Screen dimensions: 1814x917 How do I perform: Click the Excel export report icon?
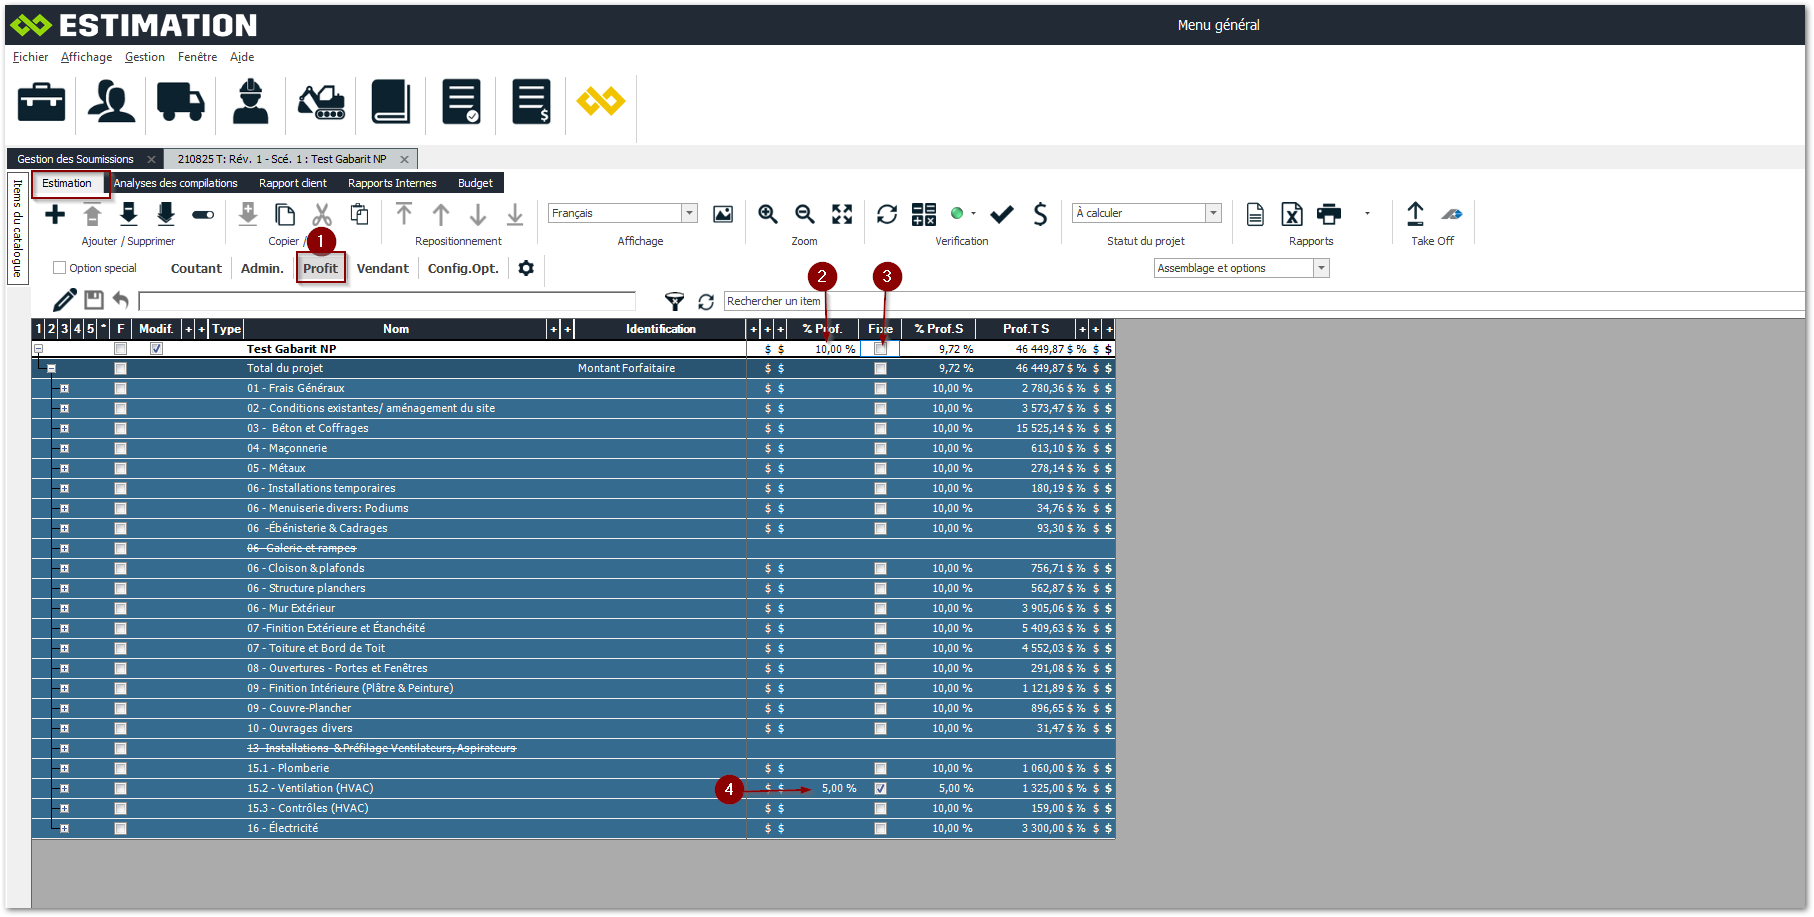coord(1292,214)
